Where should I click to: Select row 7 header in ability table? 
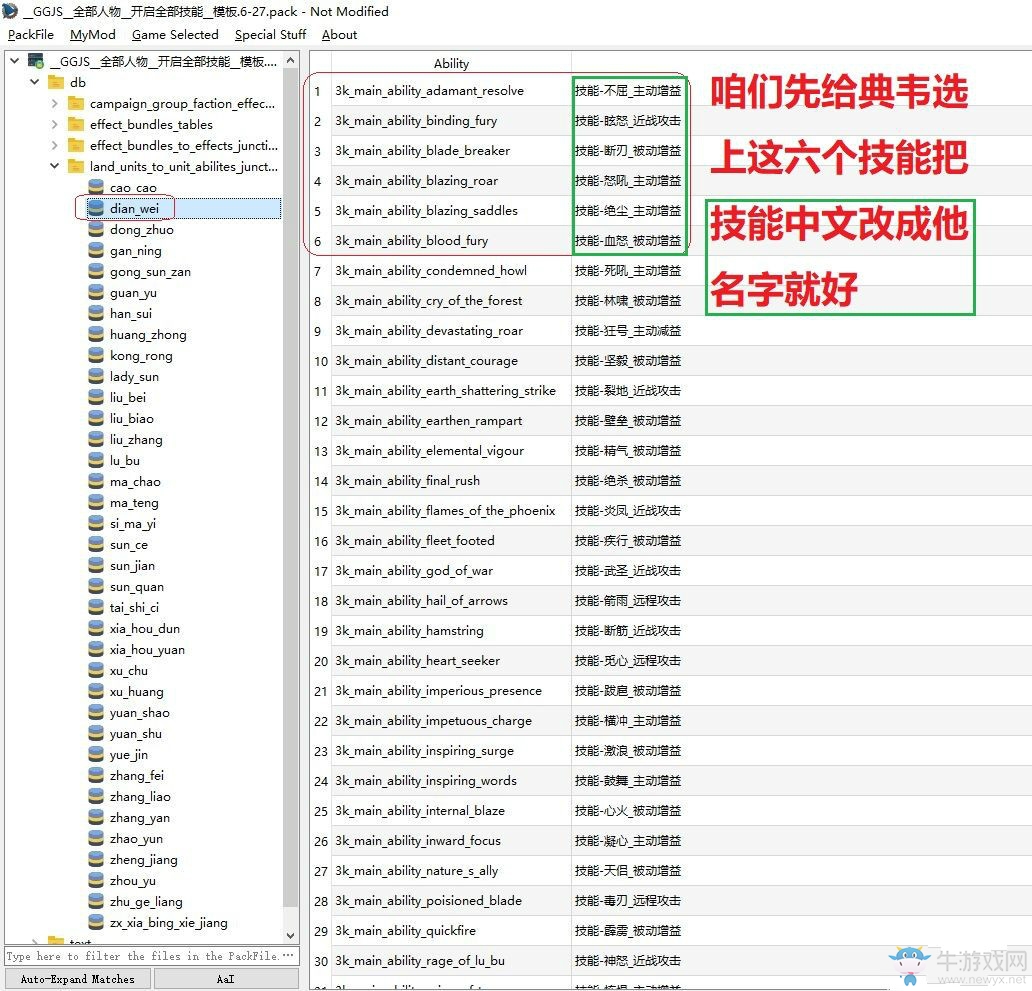pyautogui.click(x=318, y=271)
